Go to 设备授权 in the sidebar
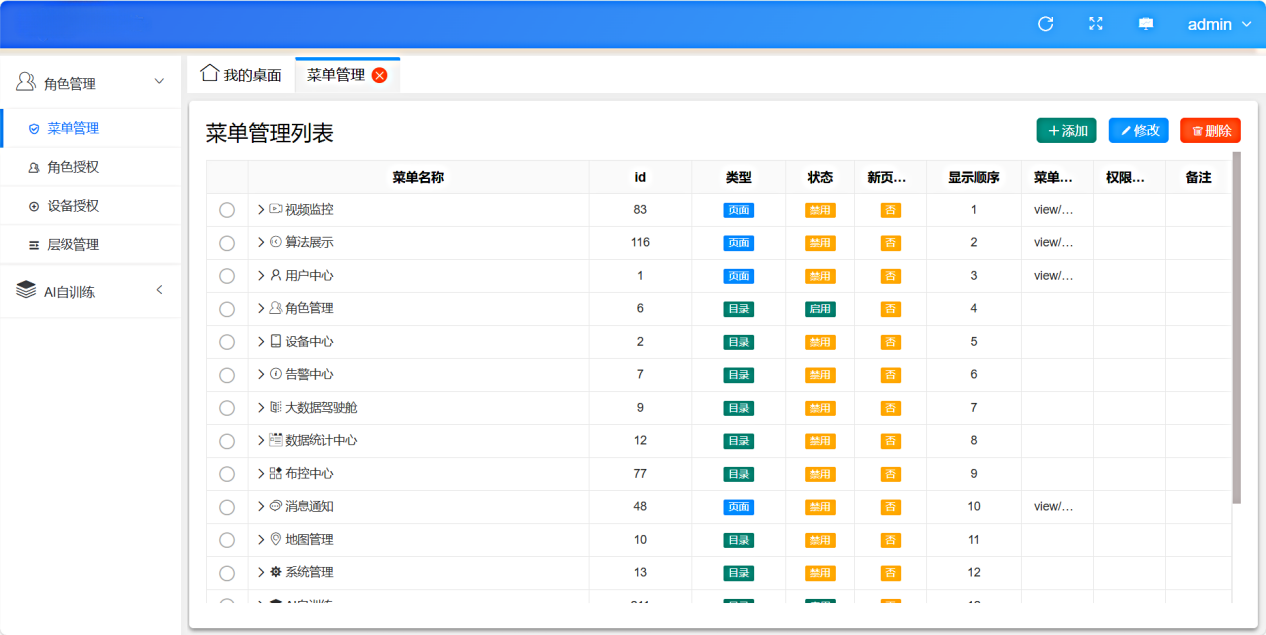 (90, 206)
